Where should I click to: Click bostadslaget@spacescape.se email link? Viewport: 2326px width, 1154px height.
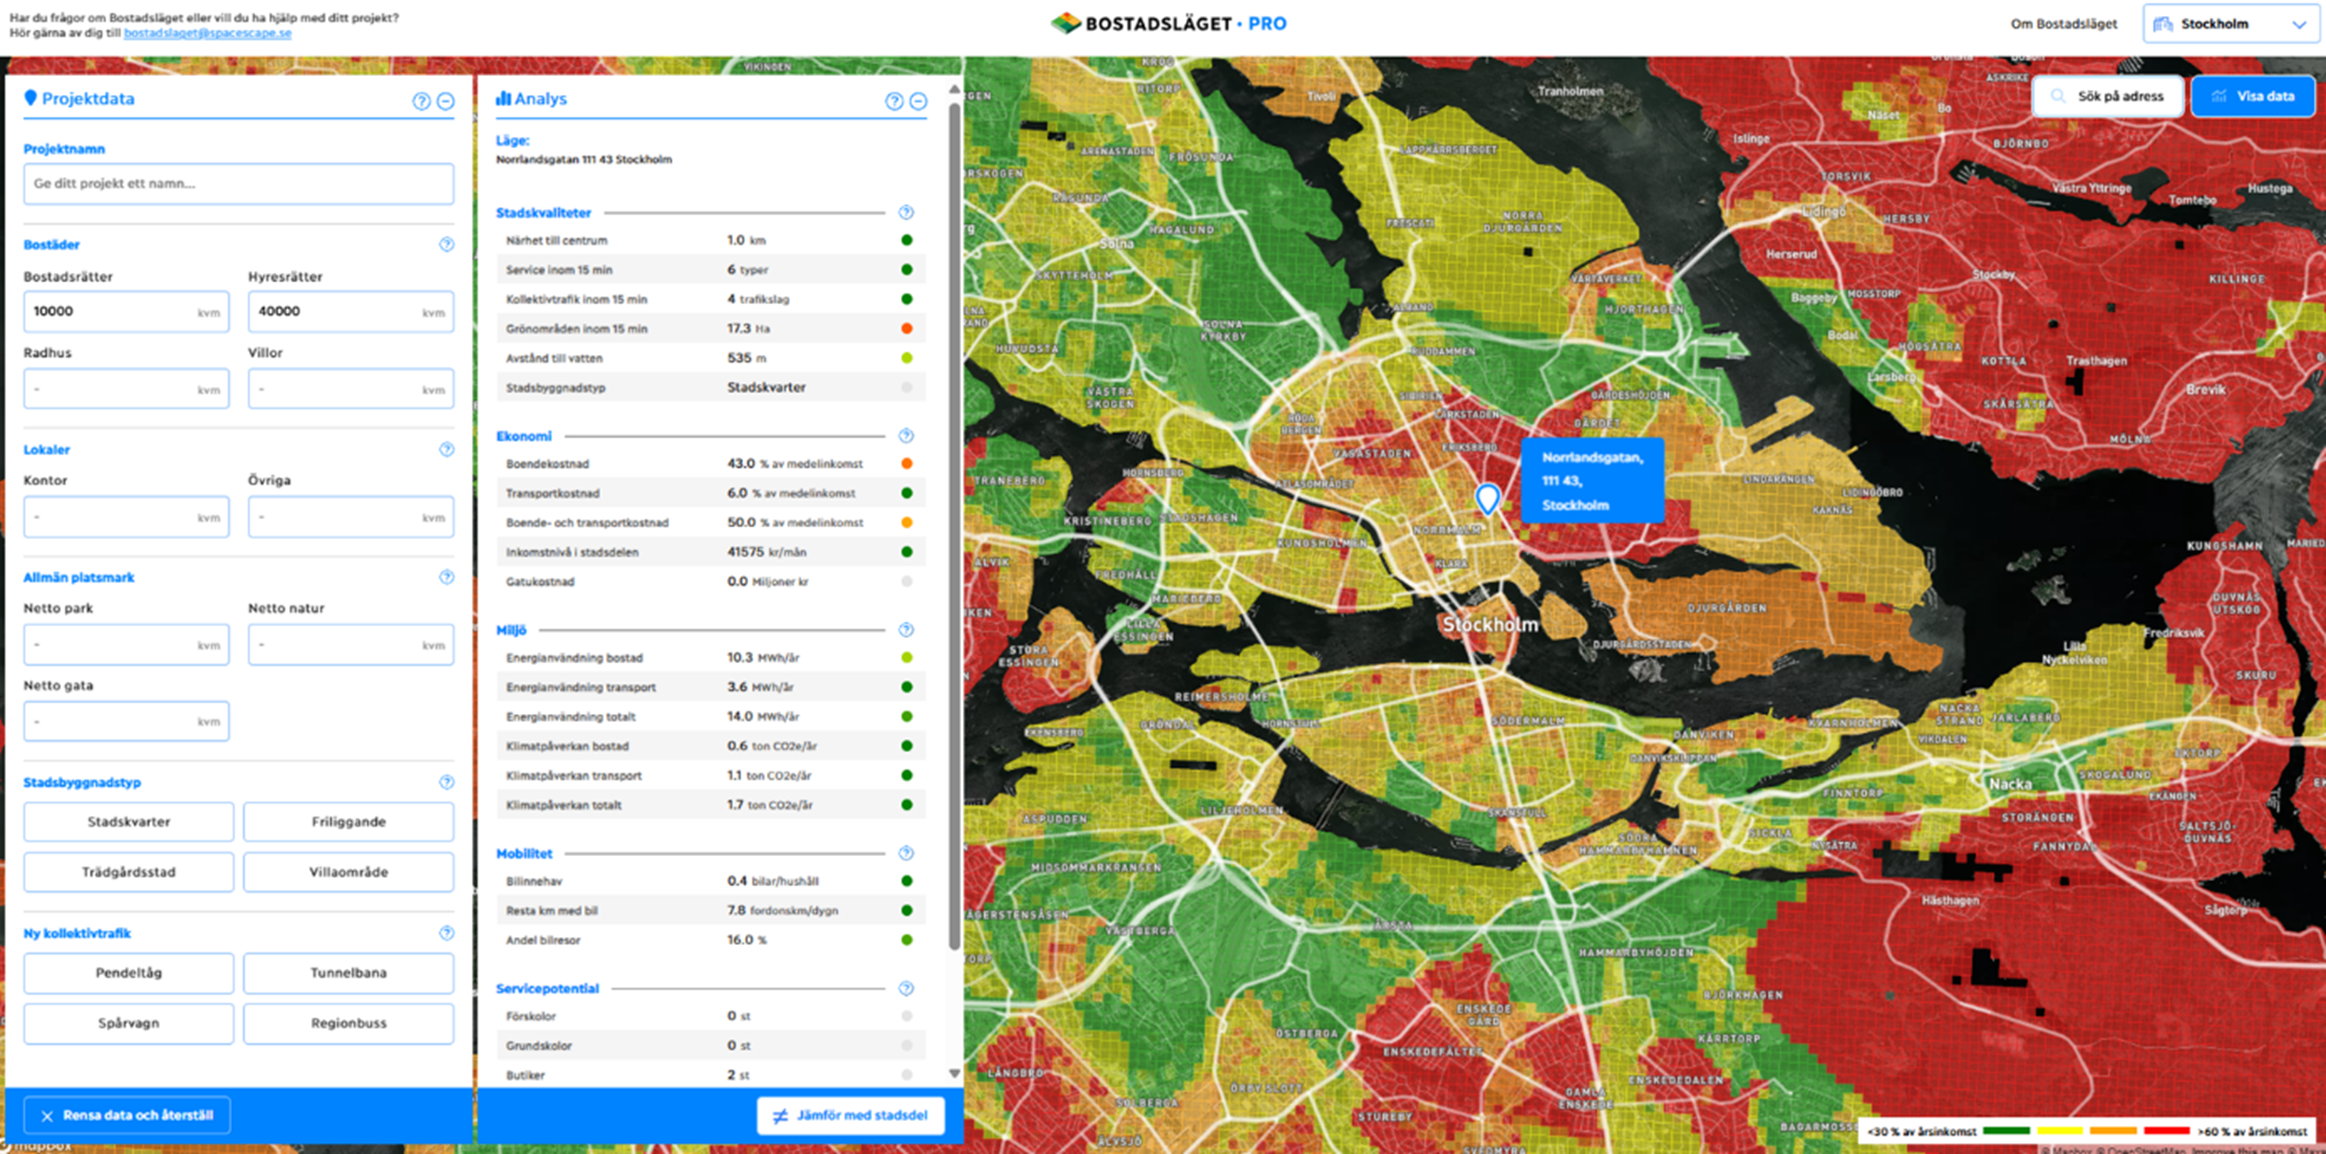208,33
